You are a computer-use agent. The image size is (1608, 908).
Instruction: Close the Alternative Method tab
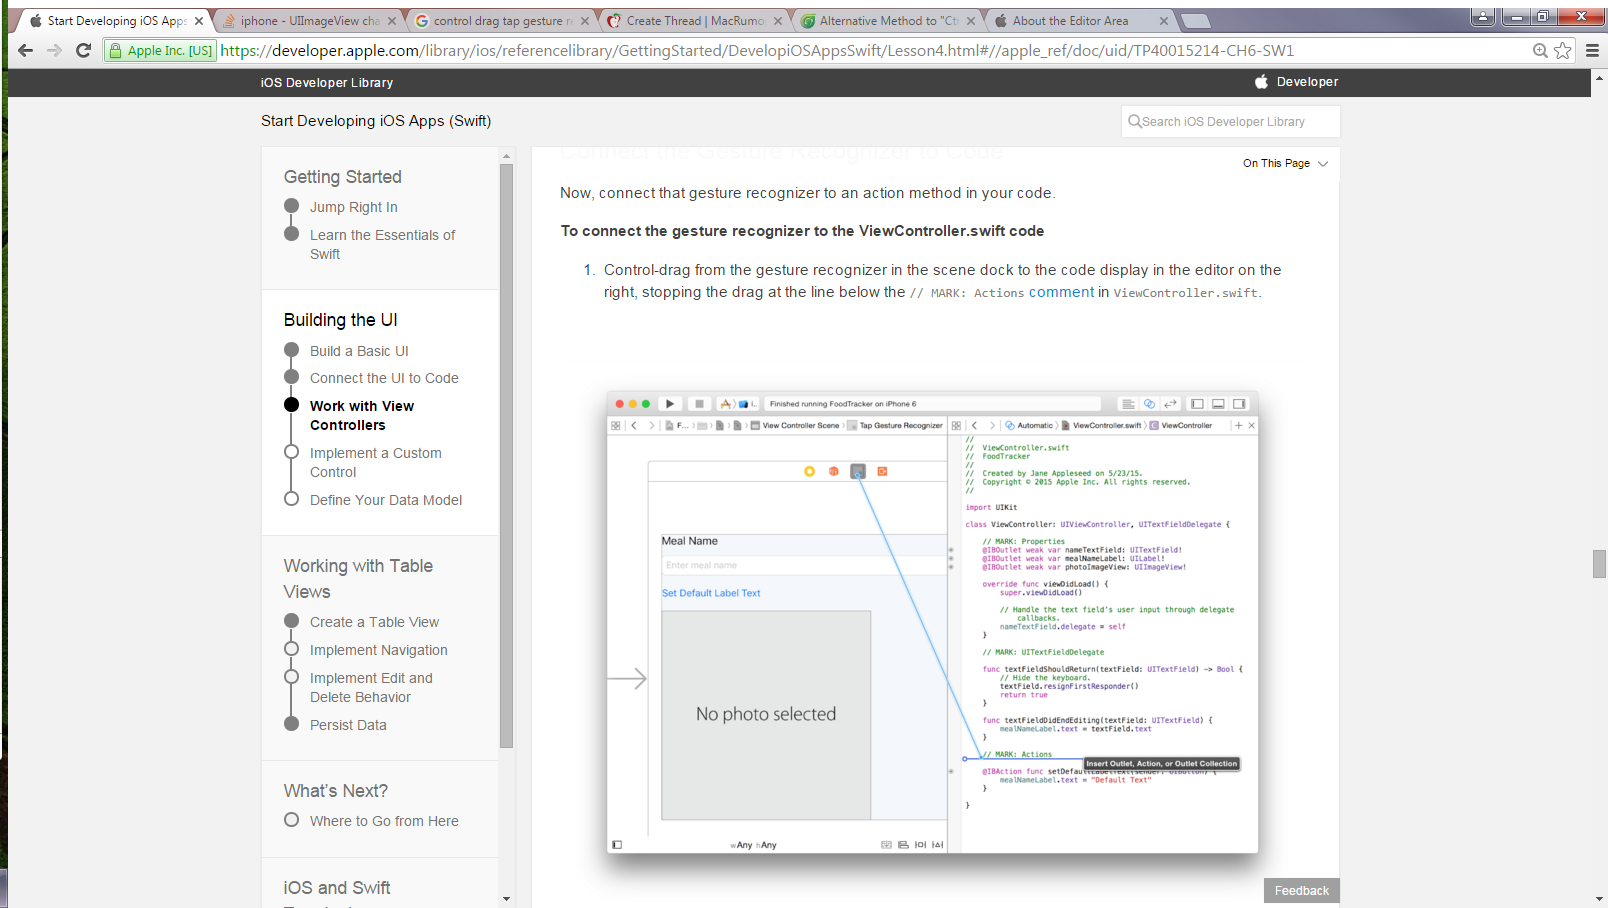[971, 21]
